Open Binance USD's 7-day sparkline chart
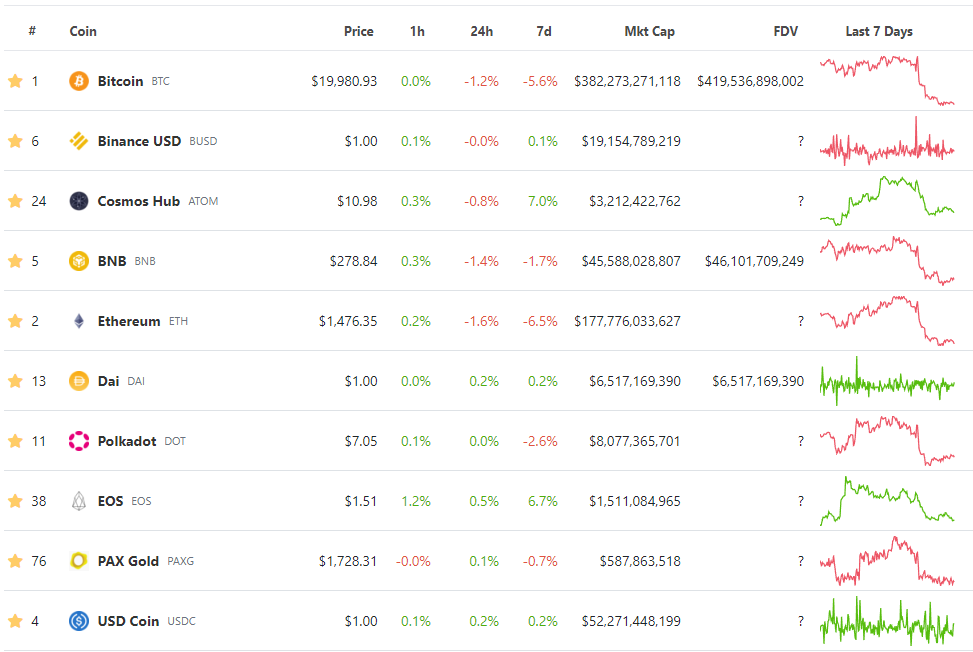Screen dimensions: 973x652 click(x=887, y=141)
